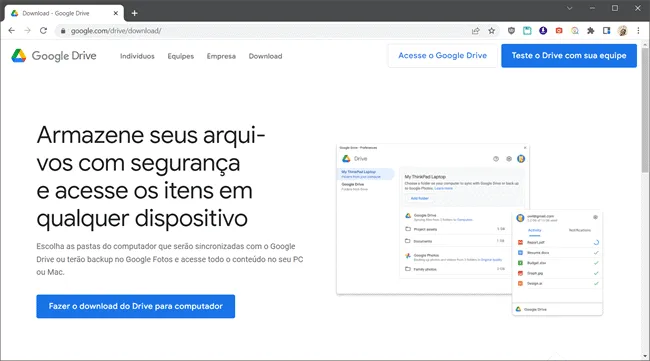Minimize the Chrome window

point(592,8)
